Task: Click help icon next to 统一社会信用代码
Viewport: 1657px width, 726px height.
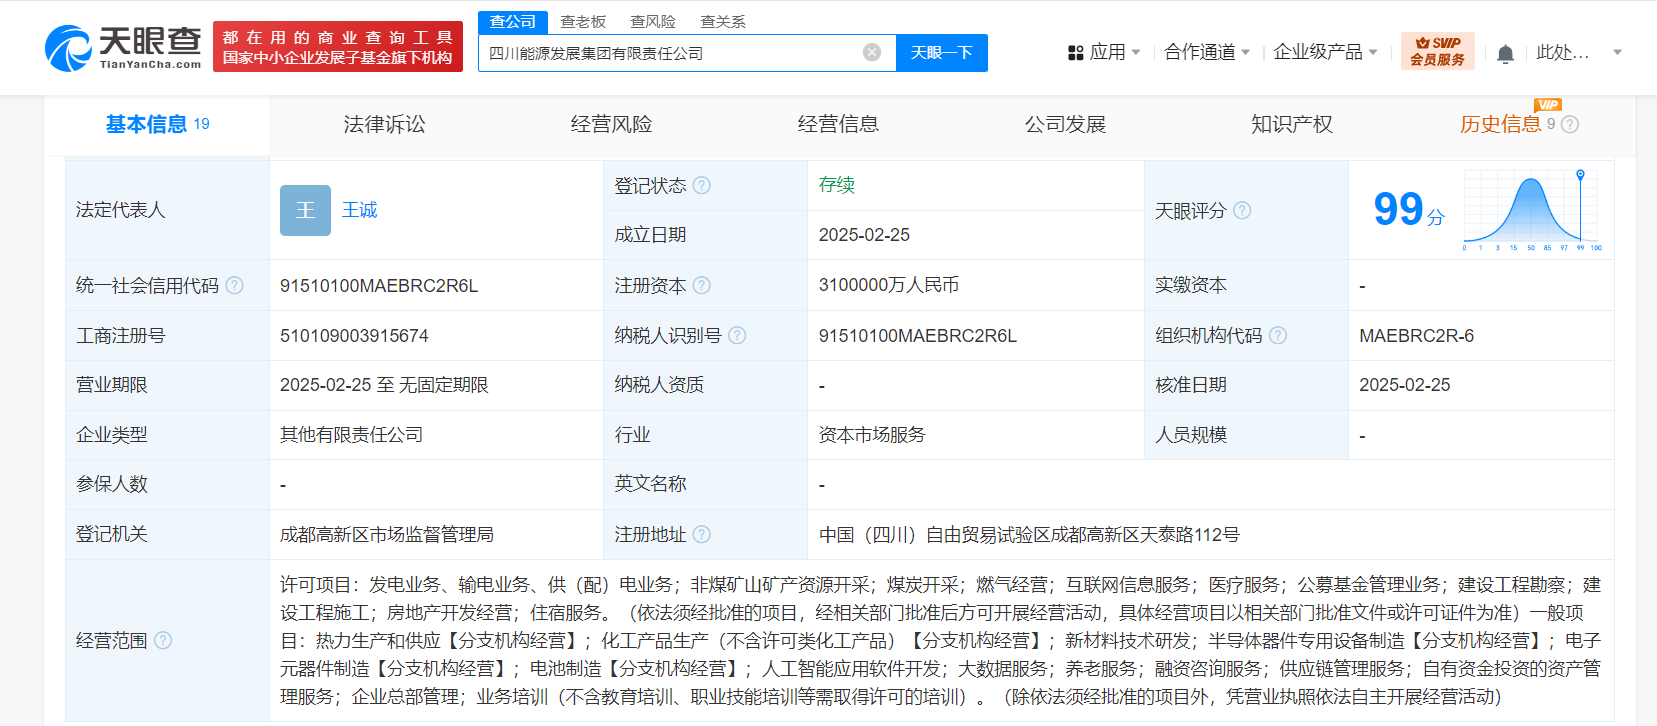Action: click(234, 285)
